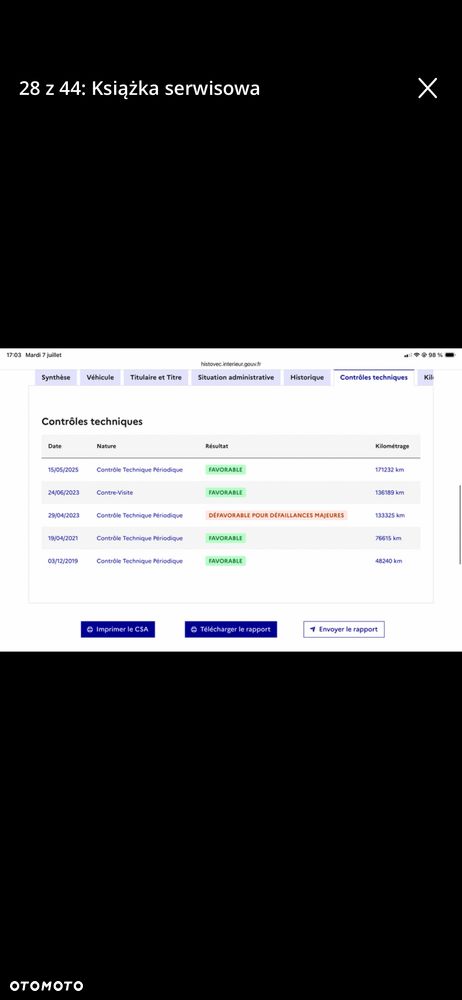462x1000 pixels.
Task: Click Télécharger le rapport button
Action: [231, 629]
